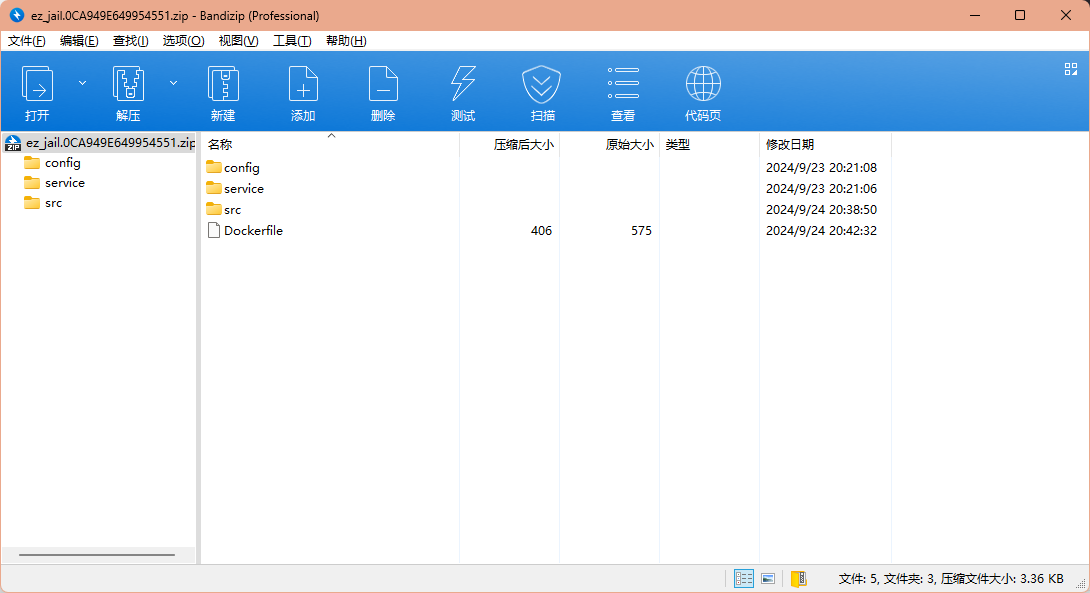
Task: Expand the Open button dropdown arrow
Action: coord(82,83)
